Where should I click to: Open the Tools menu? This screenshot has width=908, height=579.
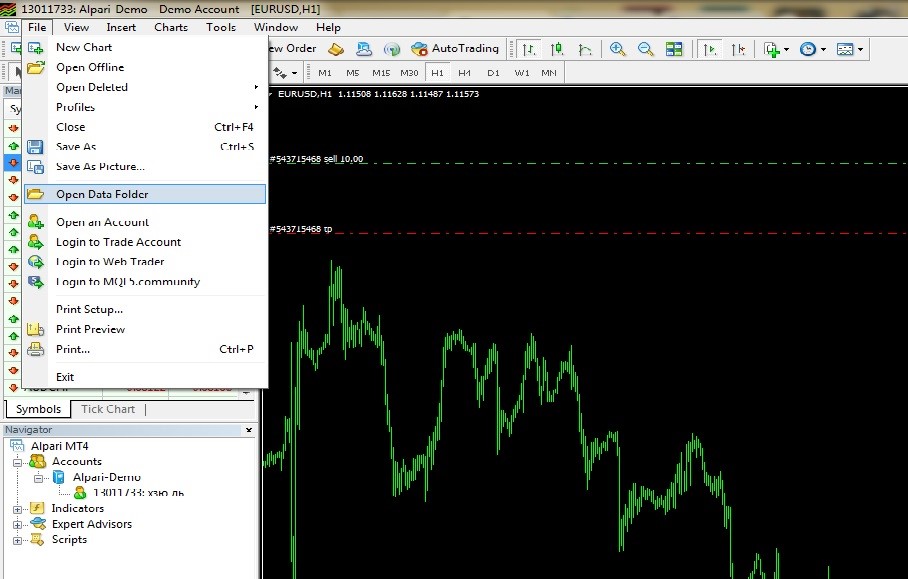(x=221, y=27)
